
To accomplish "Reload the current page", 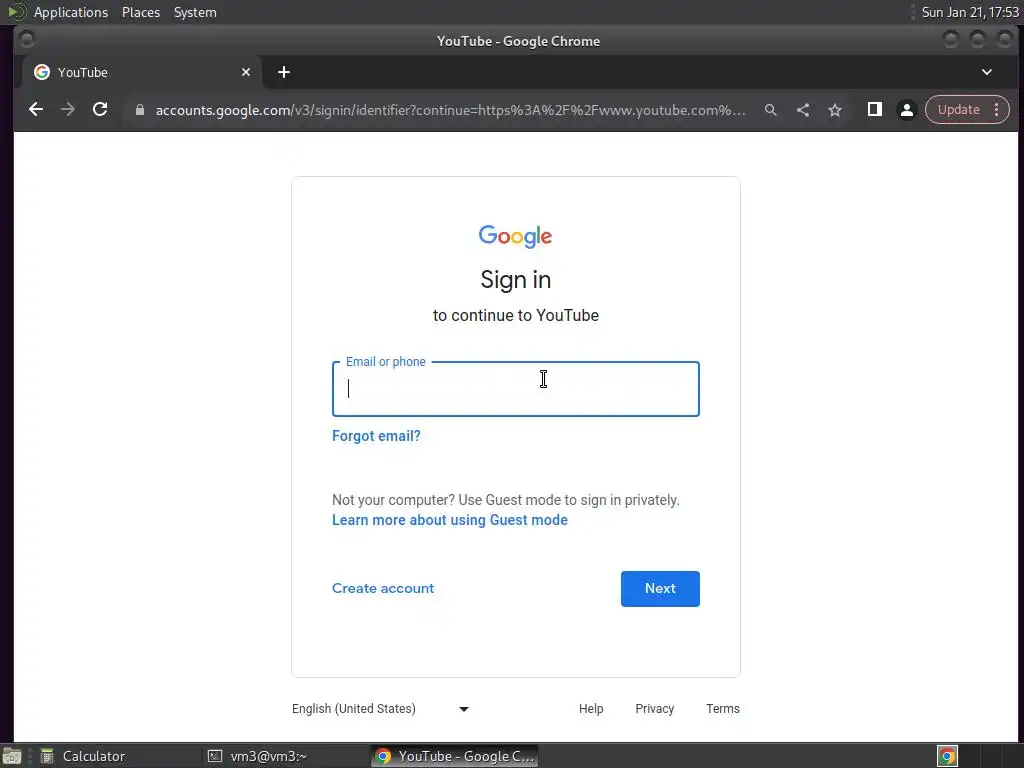I will click(x=100, y=110).
